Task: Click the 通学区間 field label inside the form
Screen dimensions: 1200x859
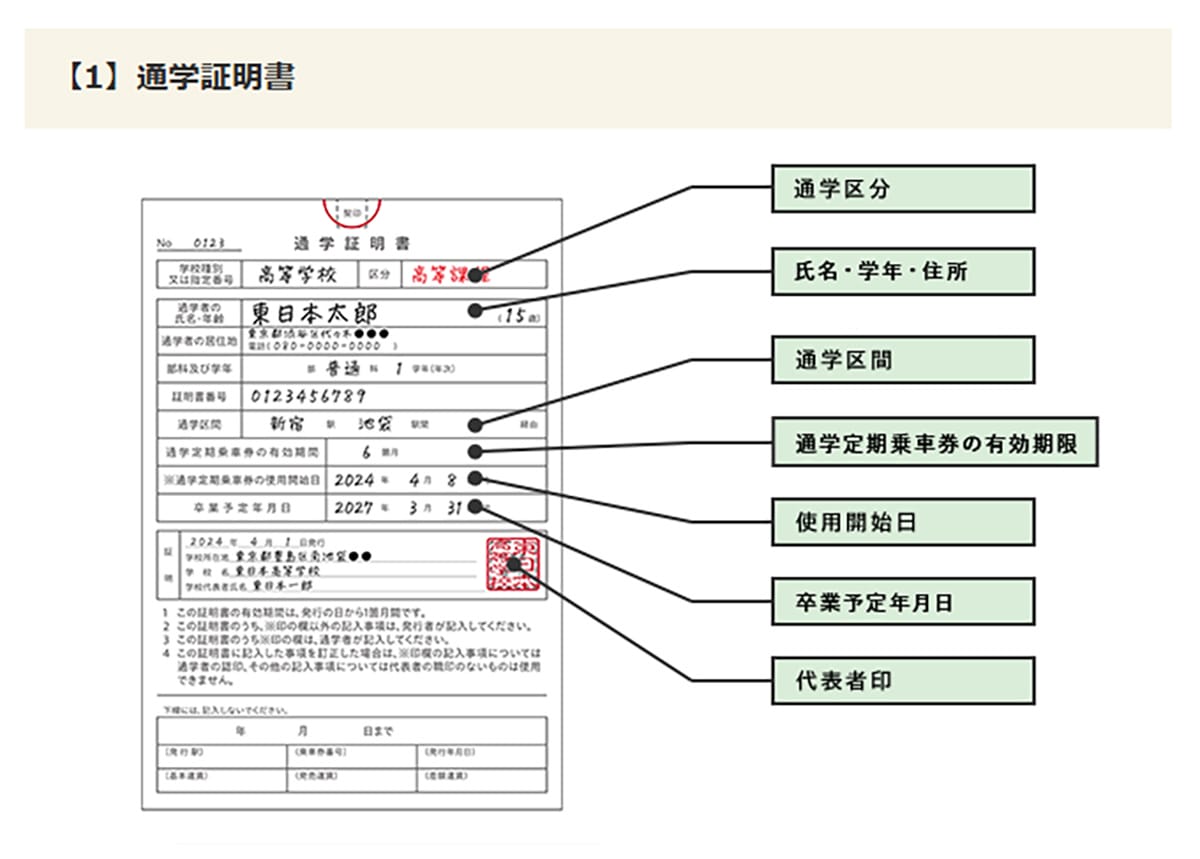Action: click(200, 424)
